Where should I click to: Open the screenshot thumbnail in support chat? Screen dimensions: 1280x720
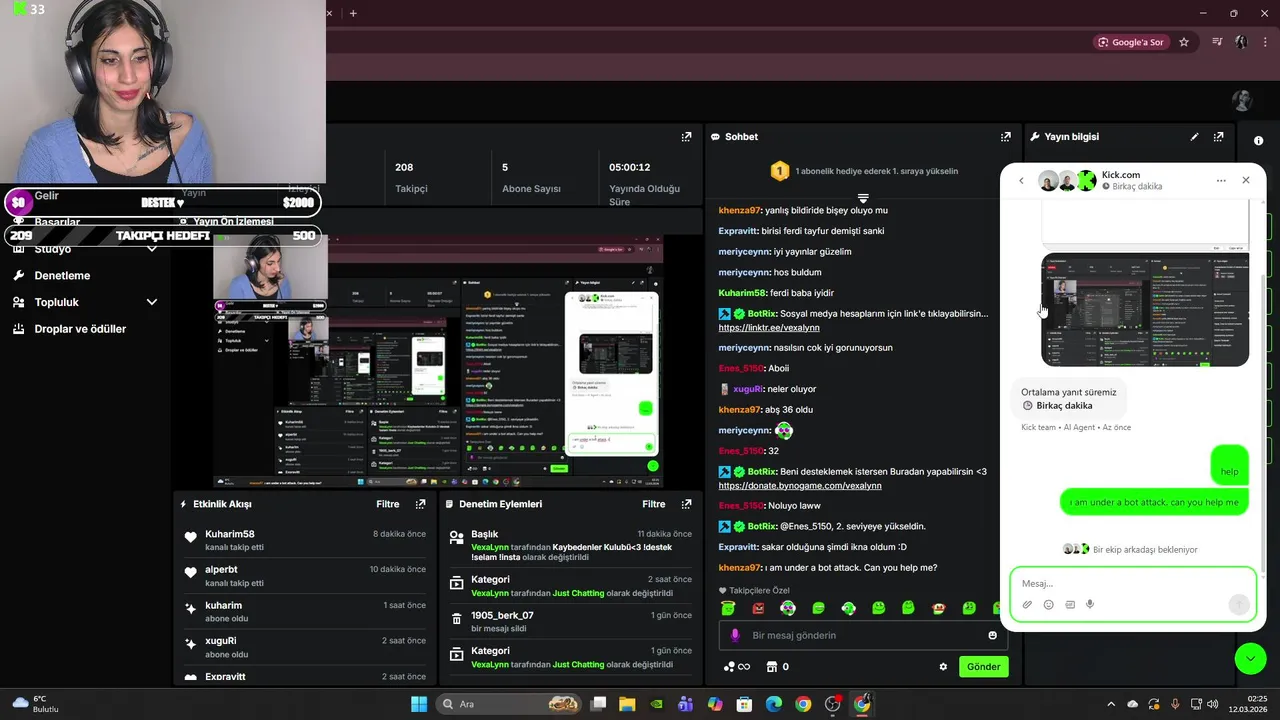click(1145, 310)
